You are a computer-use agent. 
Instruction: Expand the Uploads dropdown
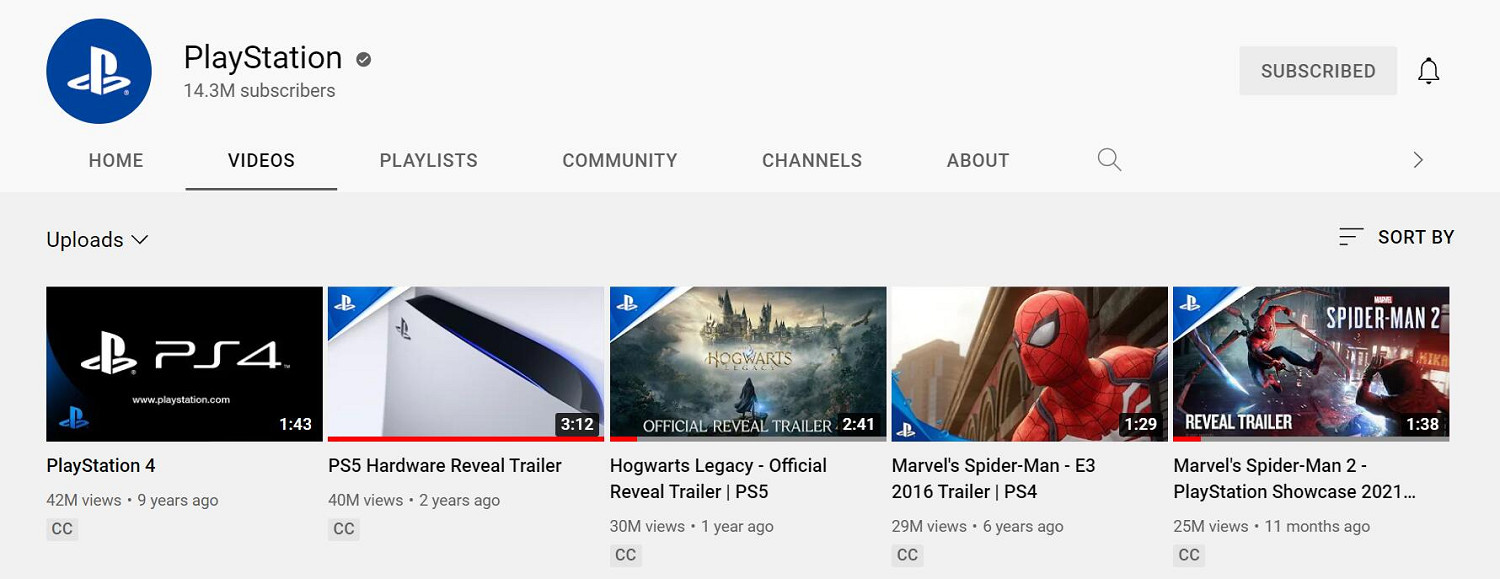pyautogui.click(x=97, y=240)
